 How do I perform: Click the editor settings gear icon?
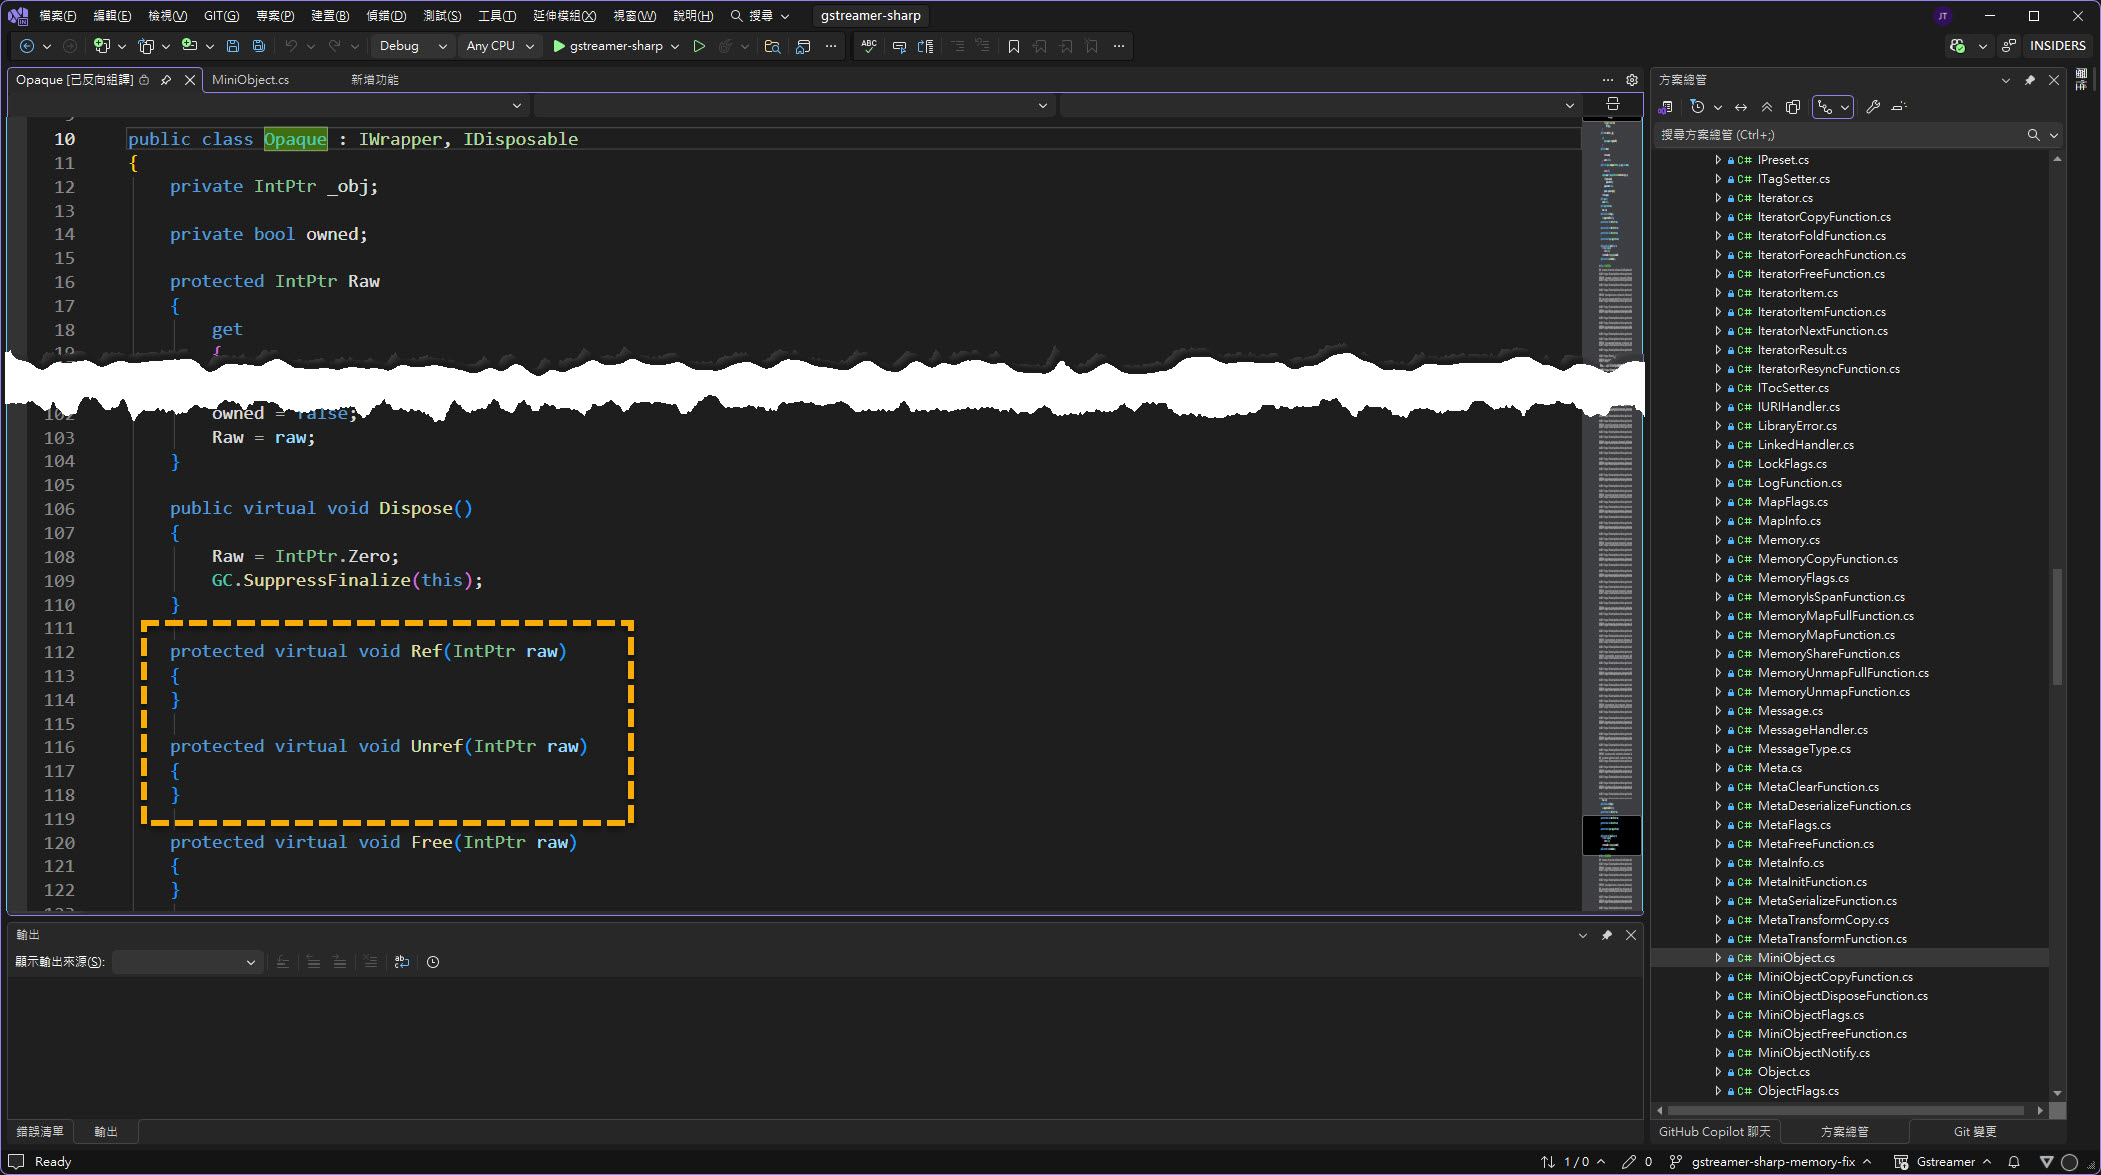click(x=1632, y=80)
